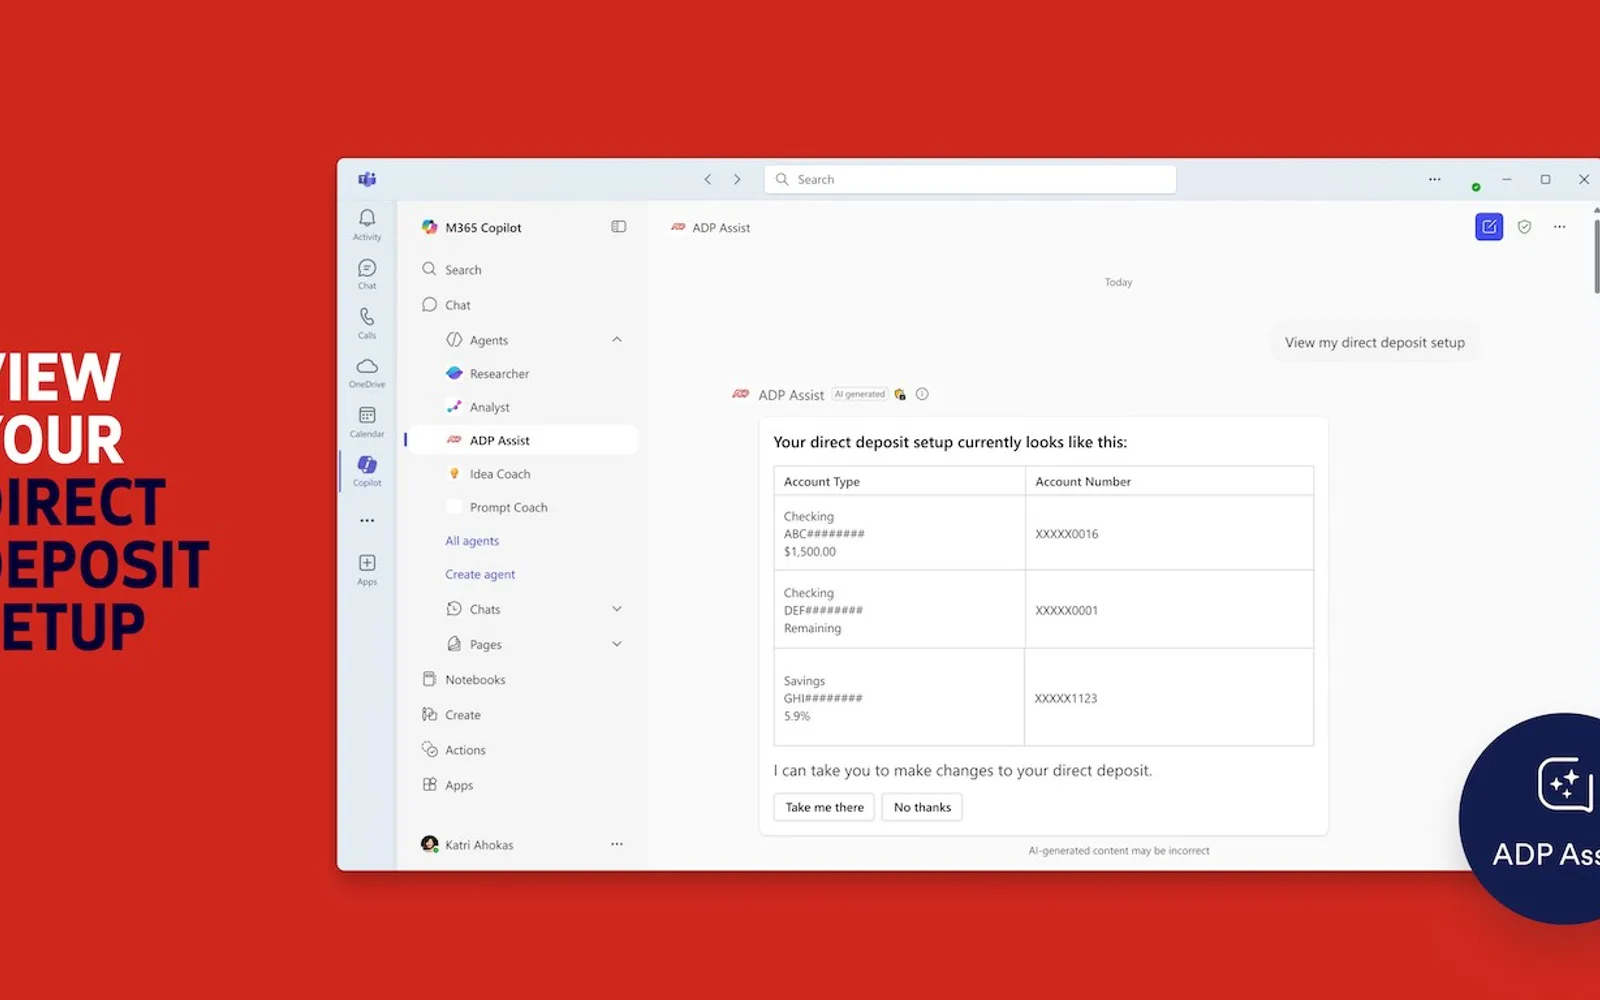Click the Create agent link
Screen dimensions: 1600x1000
[480, 574]
